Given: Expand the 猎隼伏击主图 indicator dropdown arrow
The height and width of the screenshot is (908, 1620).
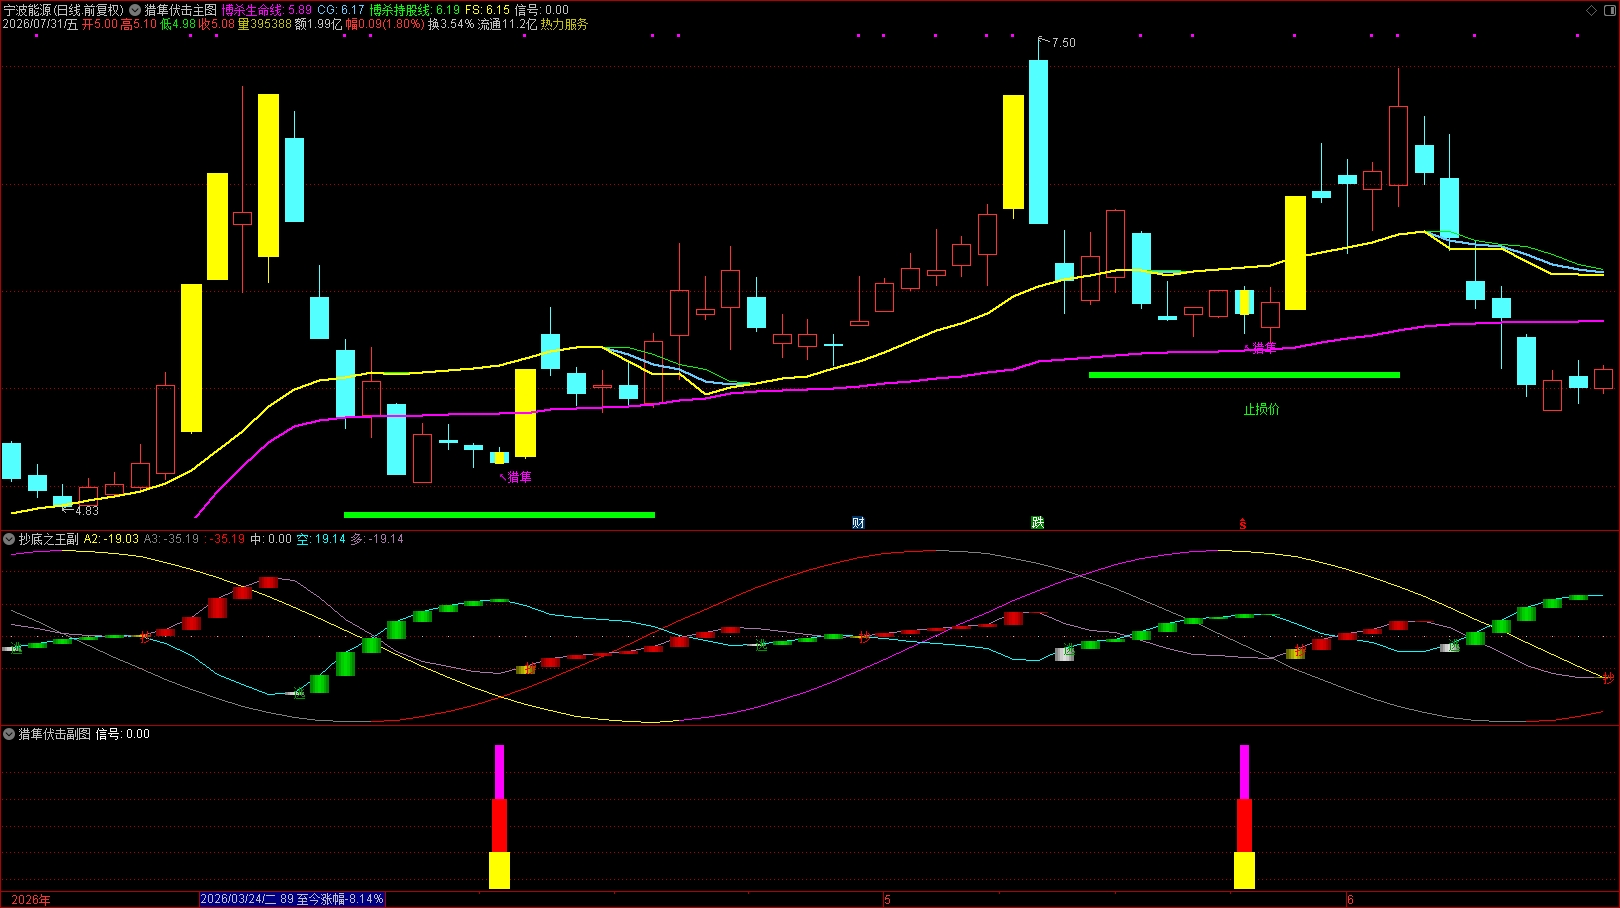Looking at the screenshot, I should click(x=135, y=10).
